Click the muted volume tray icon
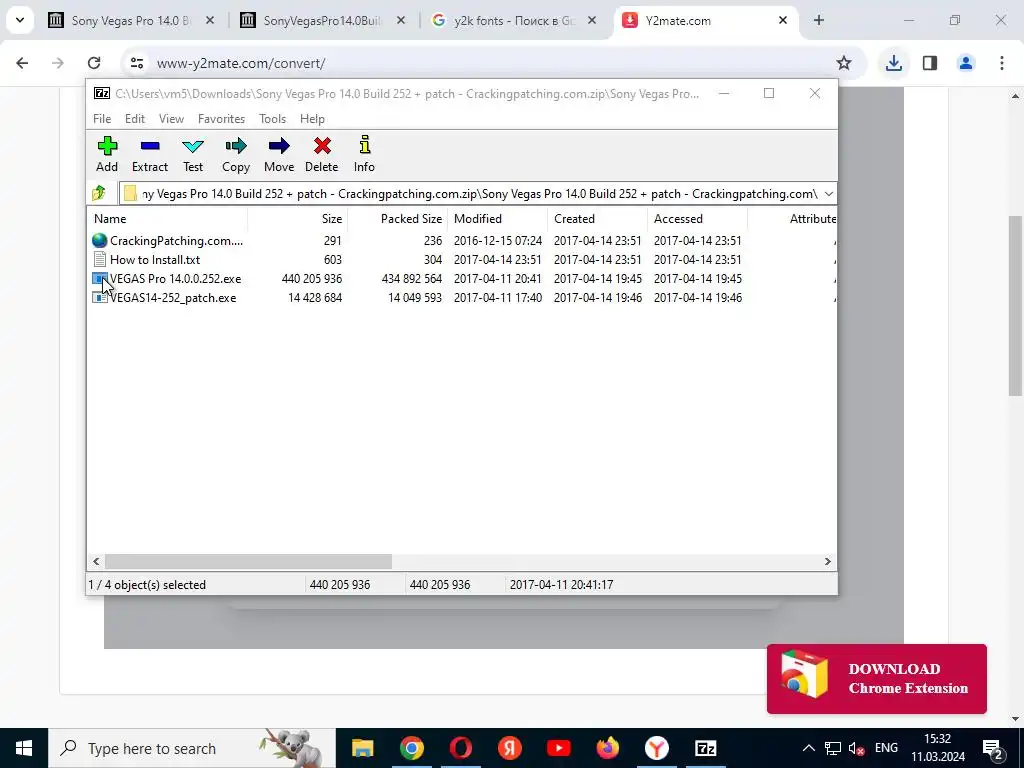Image resolution: width=1024 pixels, height=768 pixels. [x=856, y=748]
